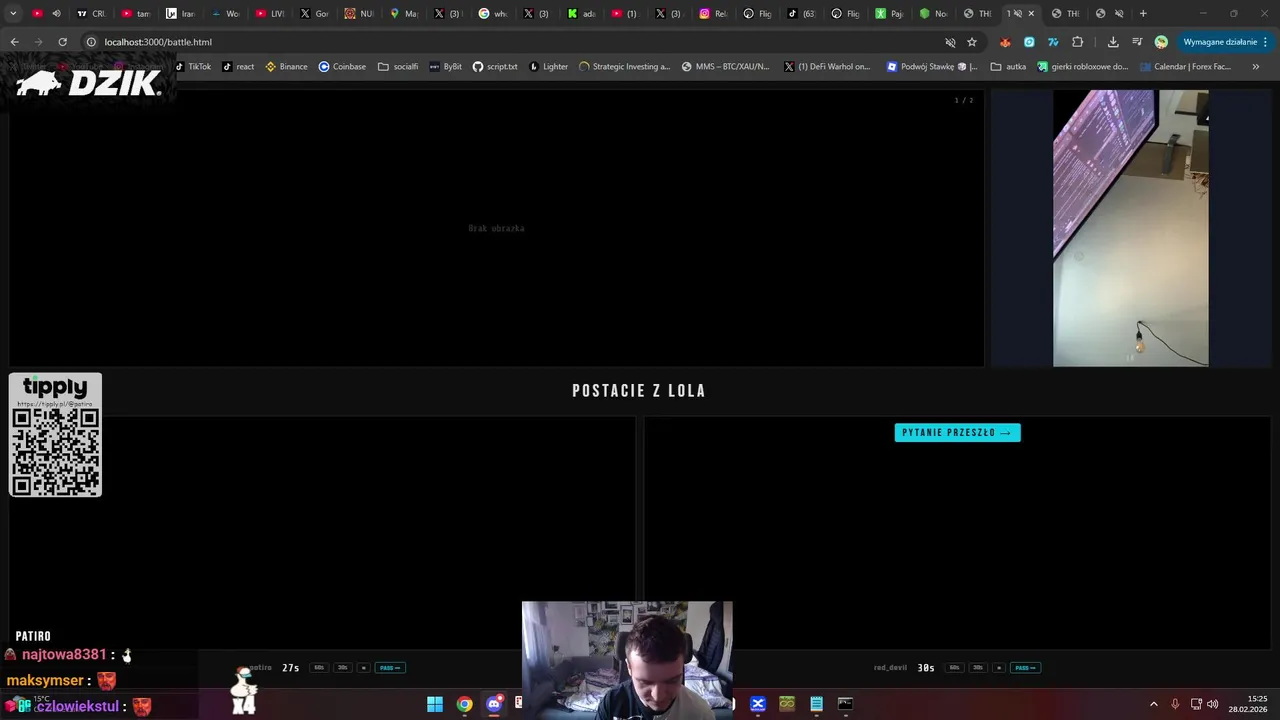Viewport: 1280px width, 720px height.
Task: Open the DeFi Warhol bookmark
Action: pyautogui.click(x=828, y=67)
